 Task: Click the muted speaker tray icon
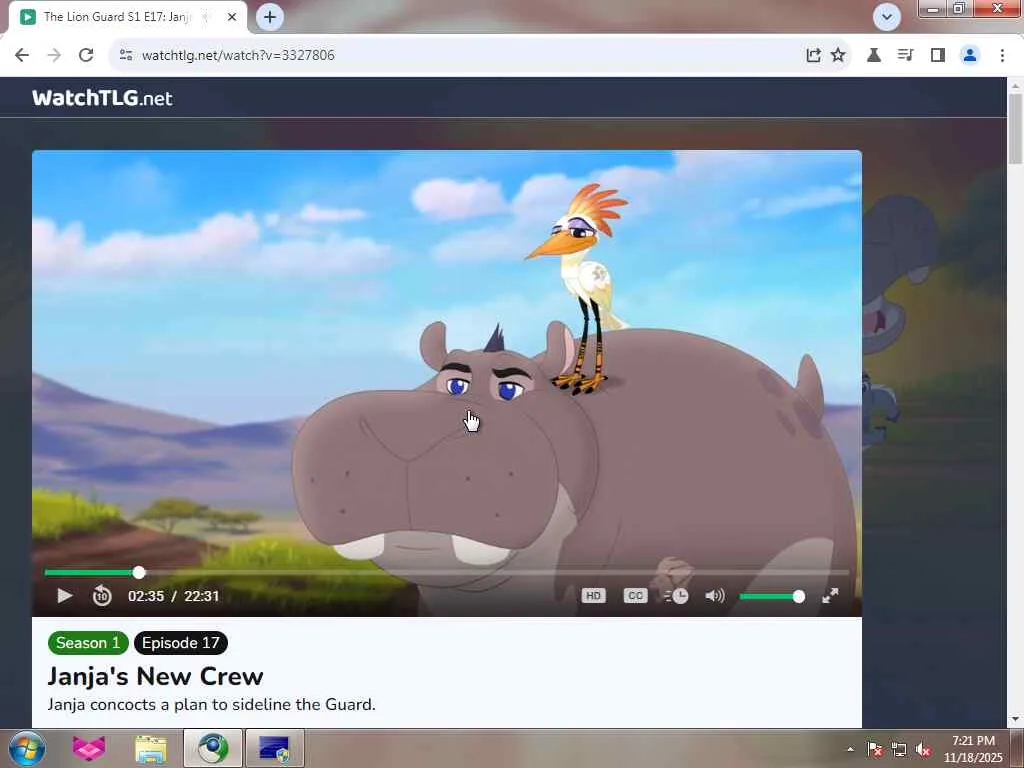point(923,749)
